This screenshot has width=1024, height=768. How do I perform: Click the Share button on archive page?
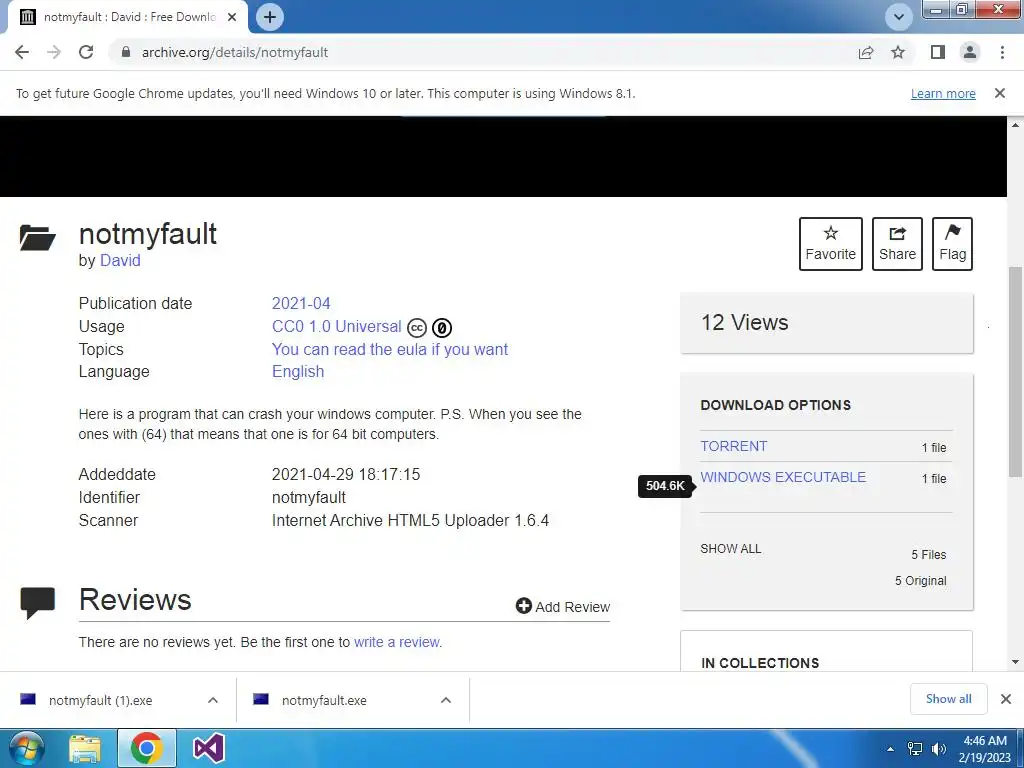coord(897,244)
